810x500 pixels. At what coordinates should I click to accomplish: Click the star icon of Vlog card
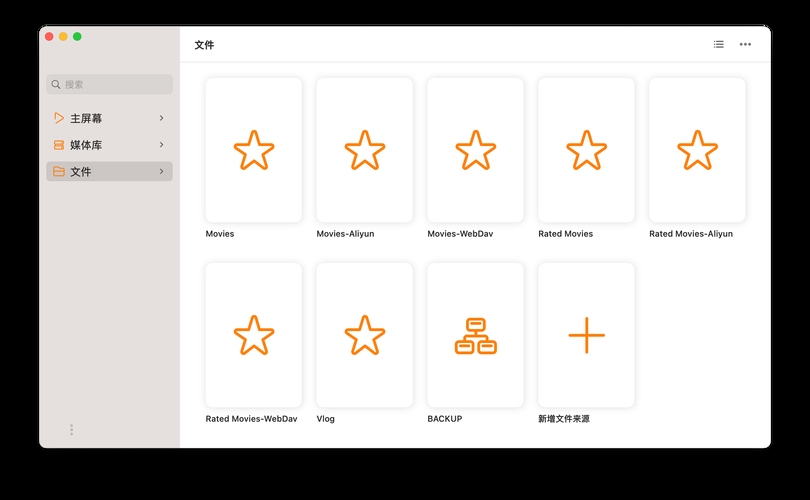coord(365,335)
